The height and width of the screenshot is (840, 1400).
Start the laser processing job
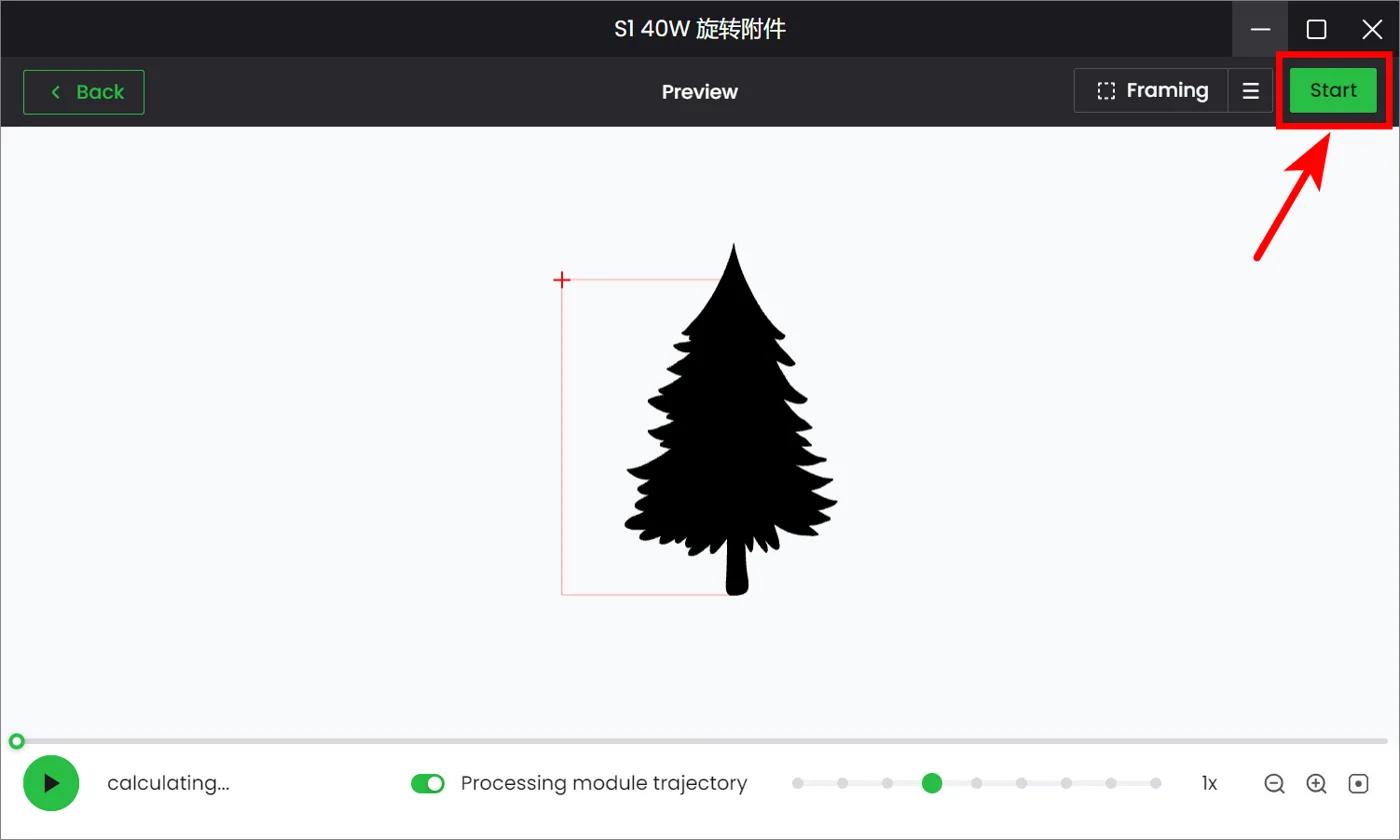[x=1333, y=90]
